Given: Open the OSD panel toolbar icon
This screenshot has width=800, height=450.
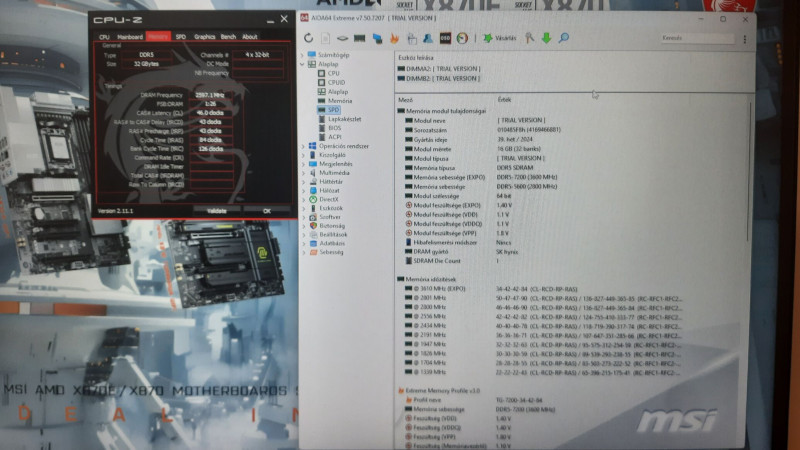Looking at the screenshot, I should pyautogui.click(x=445, y=38).
